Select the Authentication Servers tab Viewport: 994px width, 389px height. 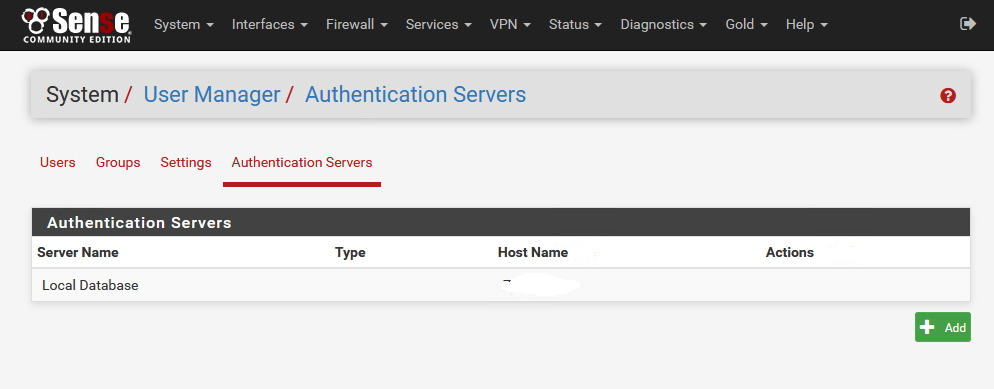pos(302,163)
